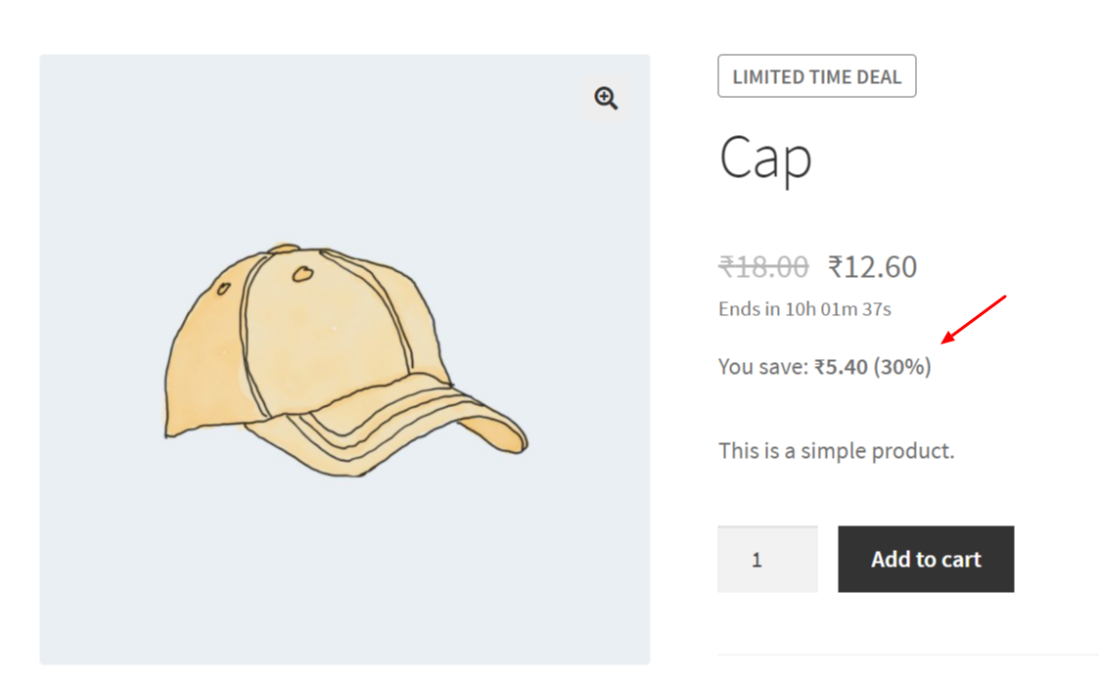Click the product title Cap
Image resolution: width=1099 pixels, height=681 pixels.
(x=764, y=158)
